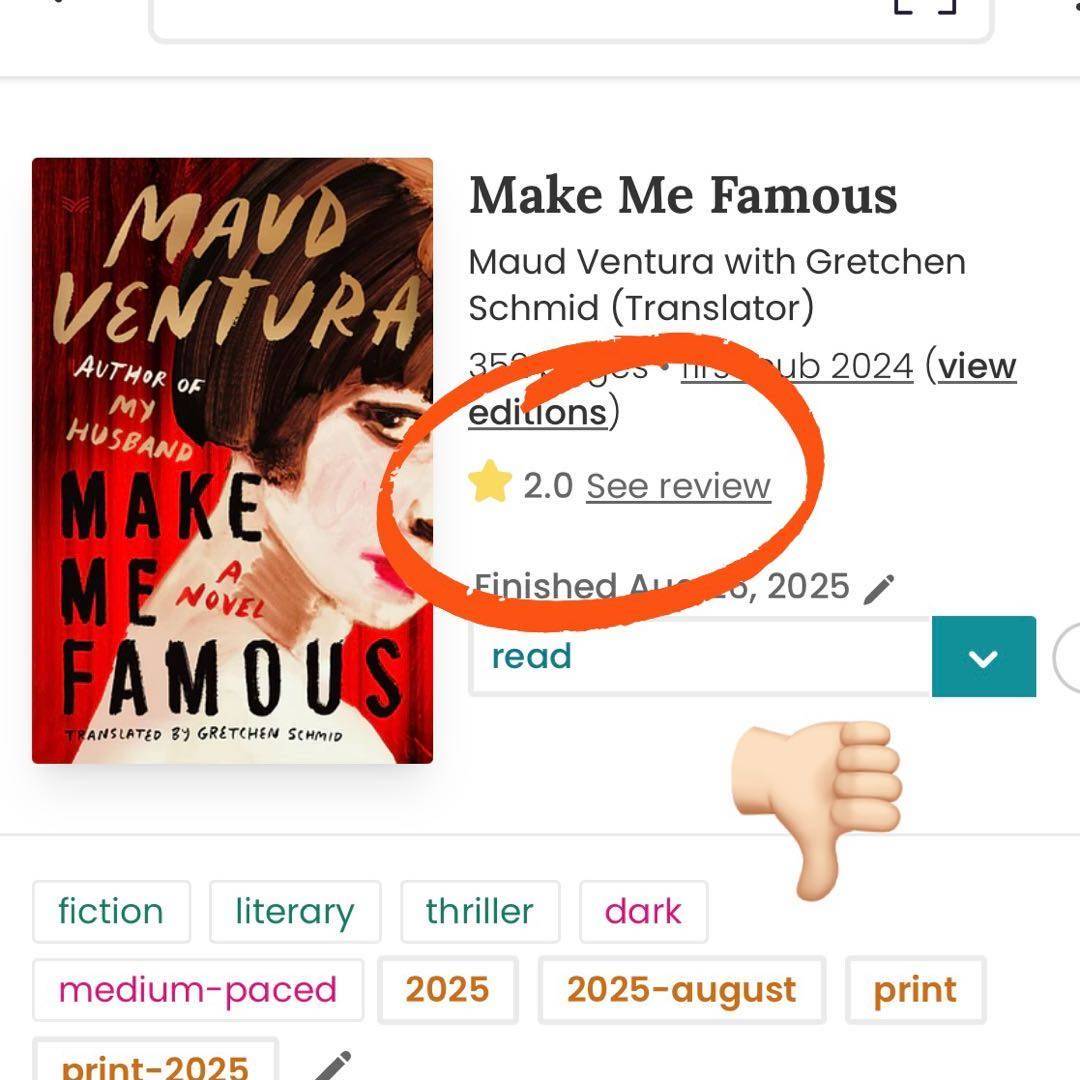Open the '2025-august' custom tag
The image size is (1080, 1080).
pyautogui.click(x=682, y=990)
